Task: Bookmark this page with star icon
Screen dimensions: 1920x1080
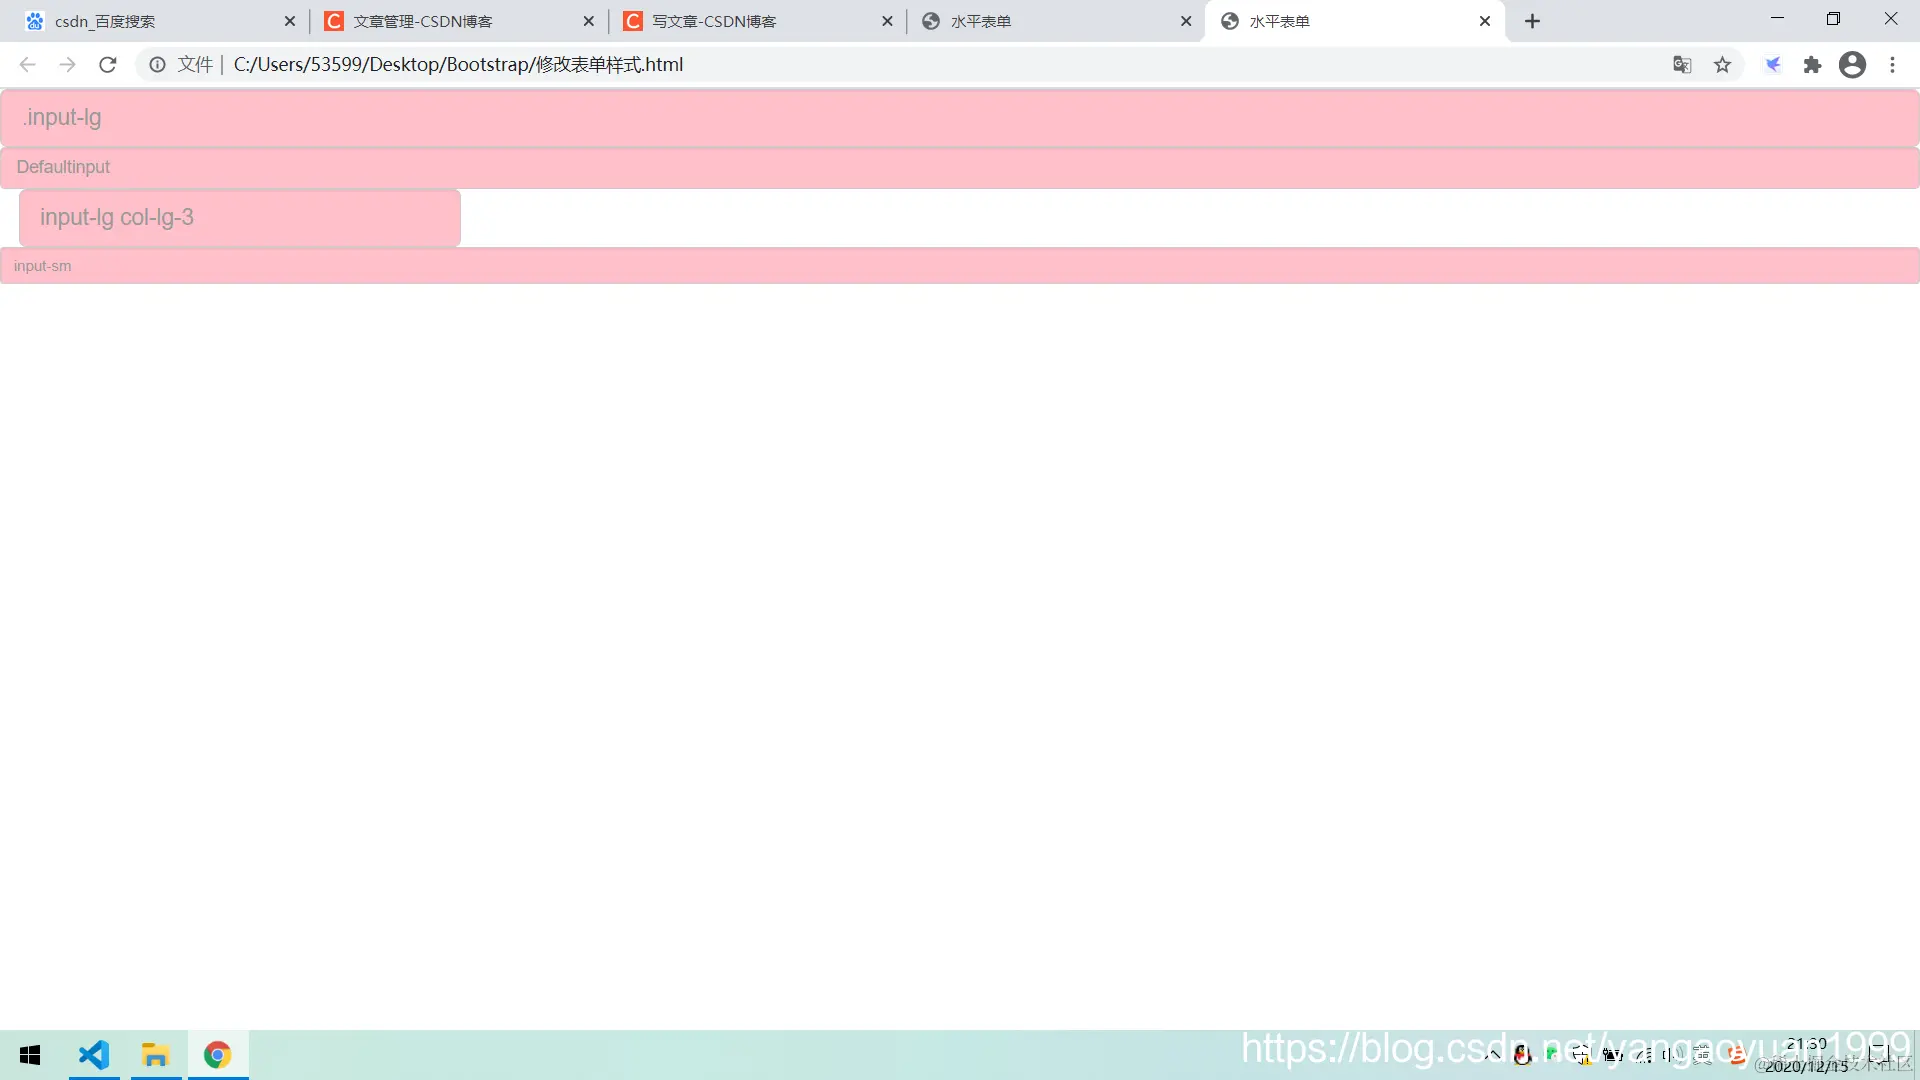Action: [x=1722, y=65]
